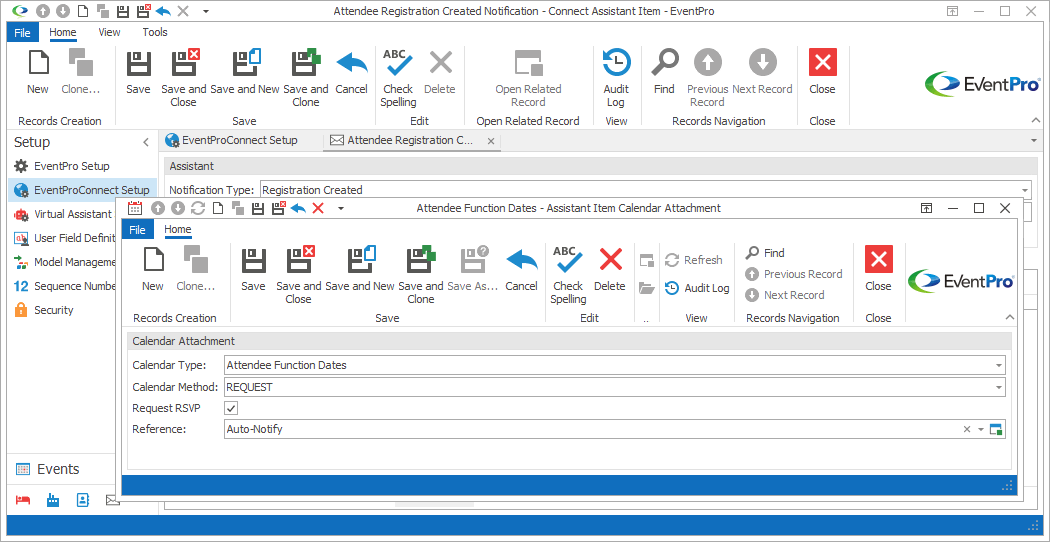Open the Events navigation group
1050x542 pixels.
[x=62, y=469]
